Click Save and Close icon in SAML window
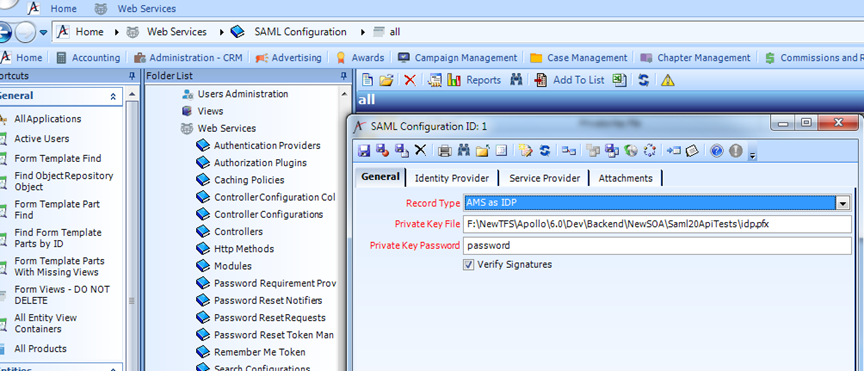Viewport: 864px width, 371px height. pos(382,150)
